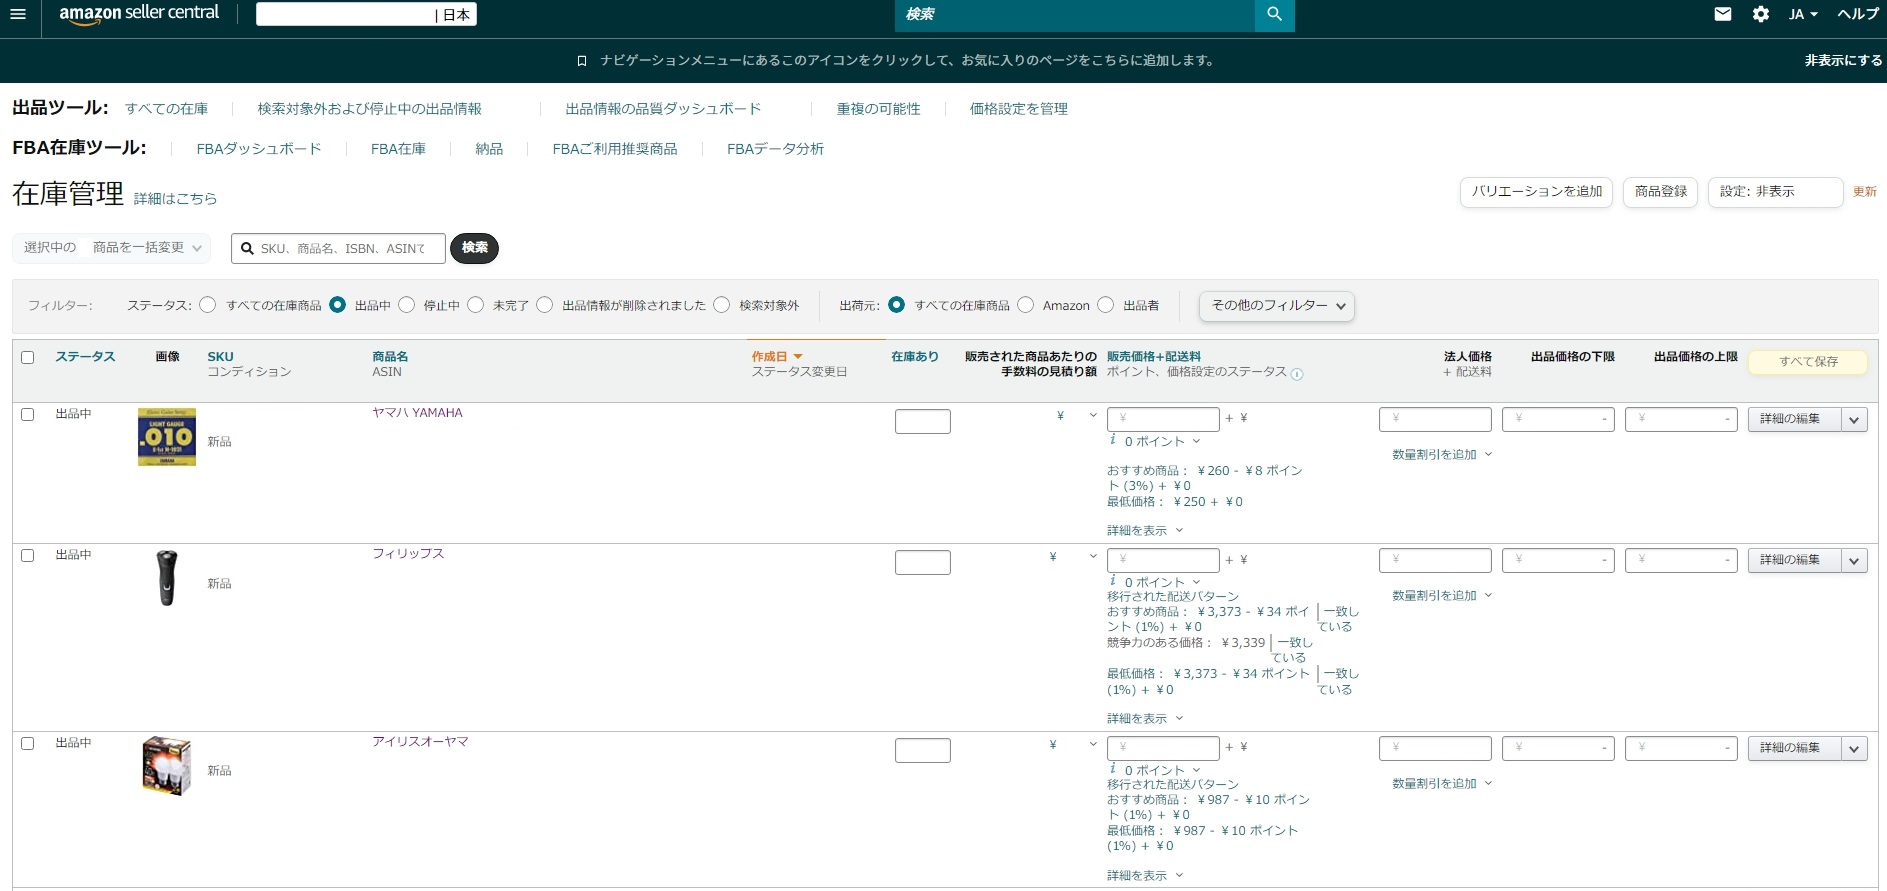Go to FBAダッシュボード menu item
Image resolution: width=1887 pixels, height=891 pixels.
coord(259,149)
